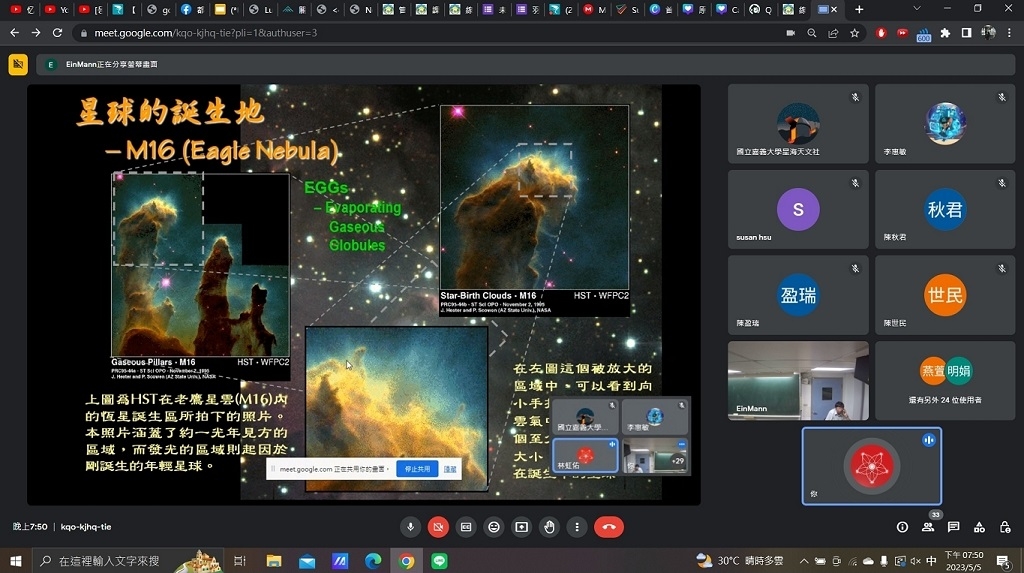Switch to the first YouTube tab

pyautogui.click(x=22, y=9)
